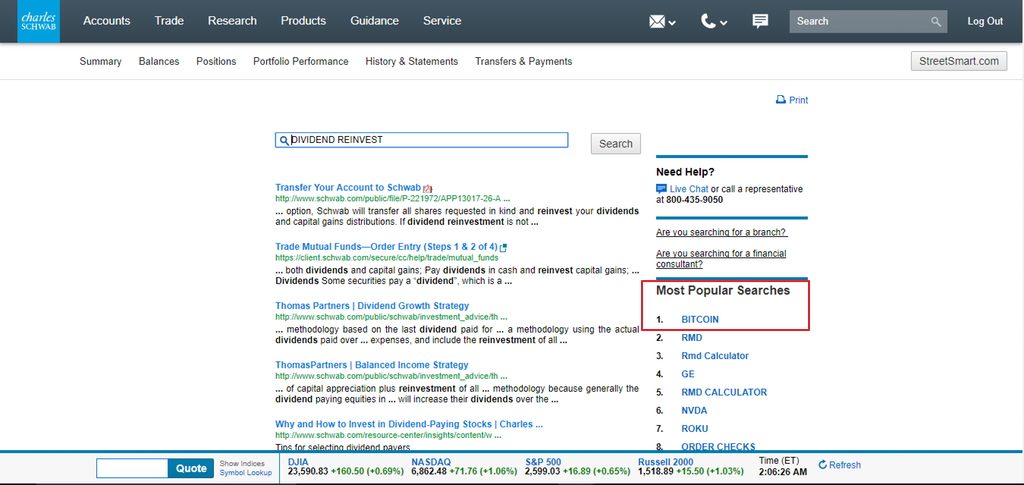Click 'Are you searching for a branch?'
Image resolution: width=1024 pixels, height=485 pixels.
(722, 232)
